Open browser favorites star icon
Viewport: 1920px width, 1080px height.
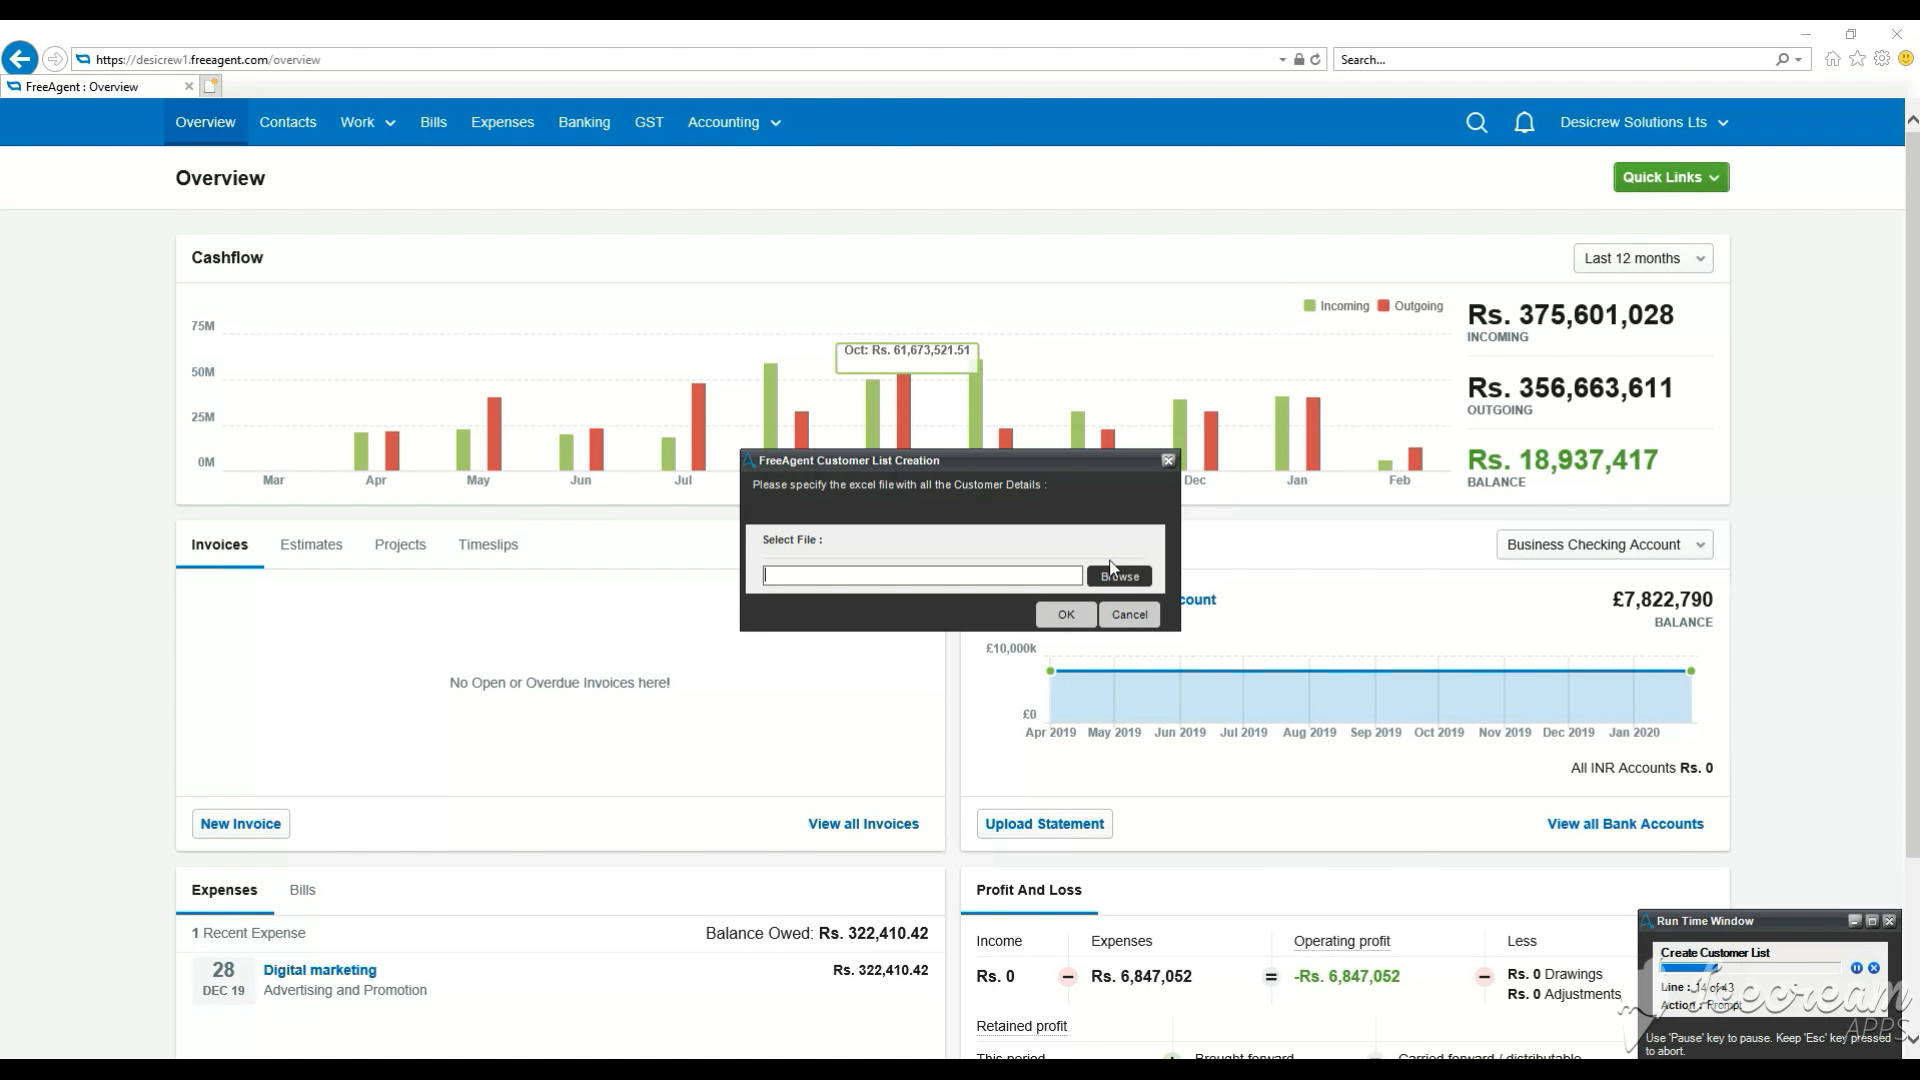[1857, 59]
